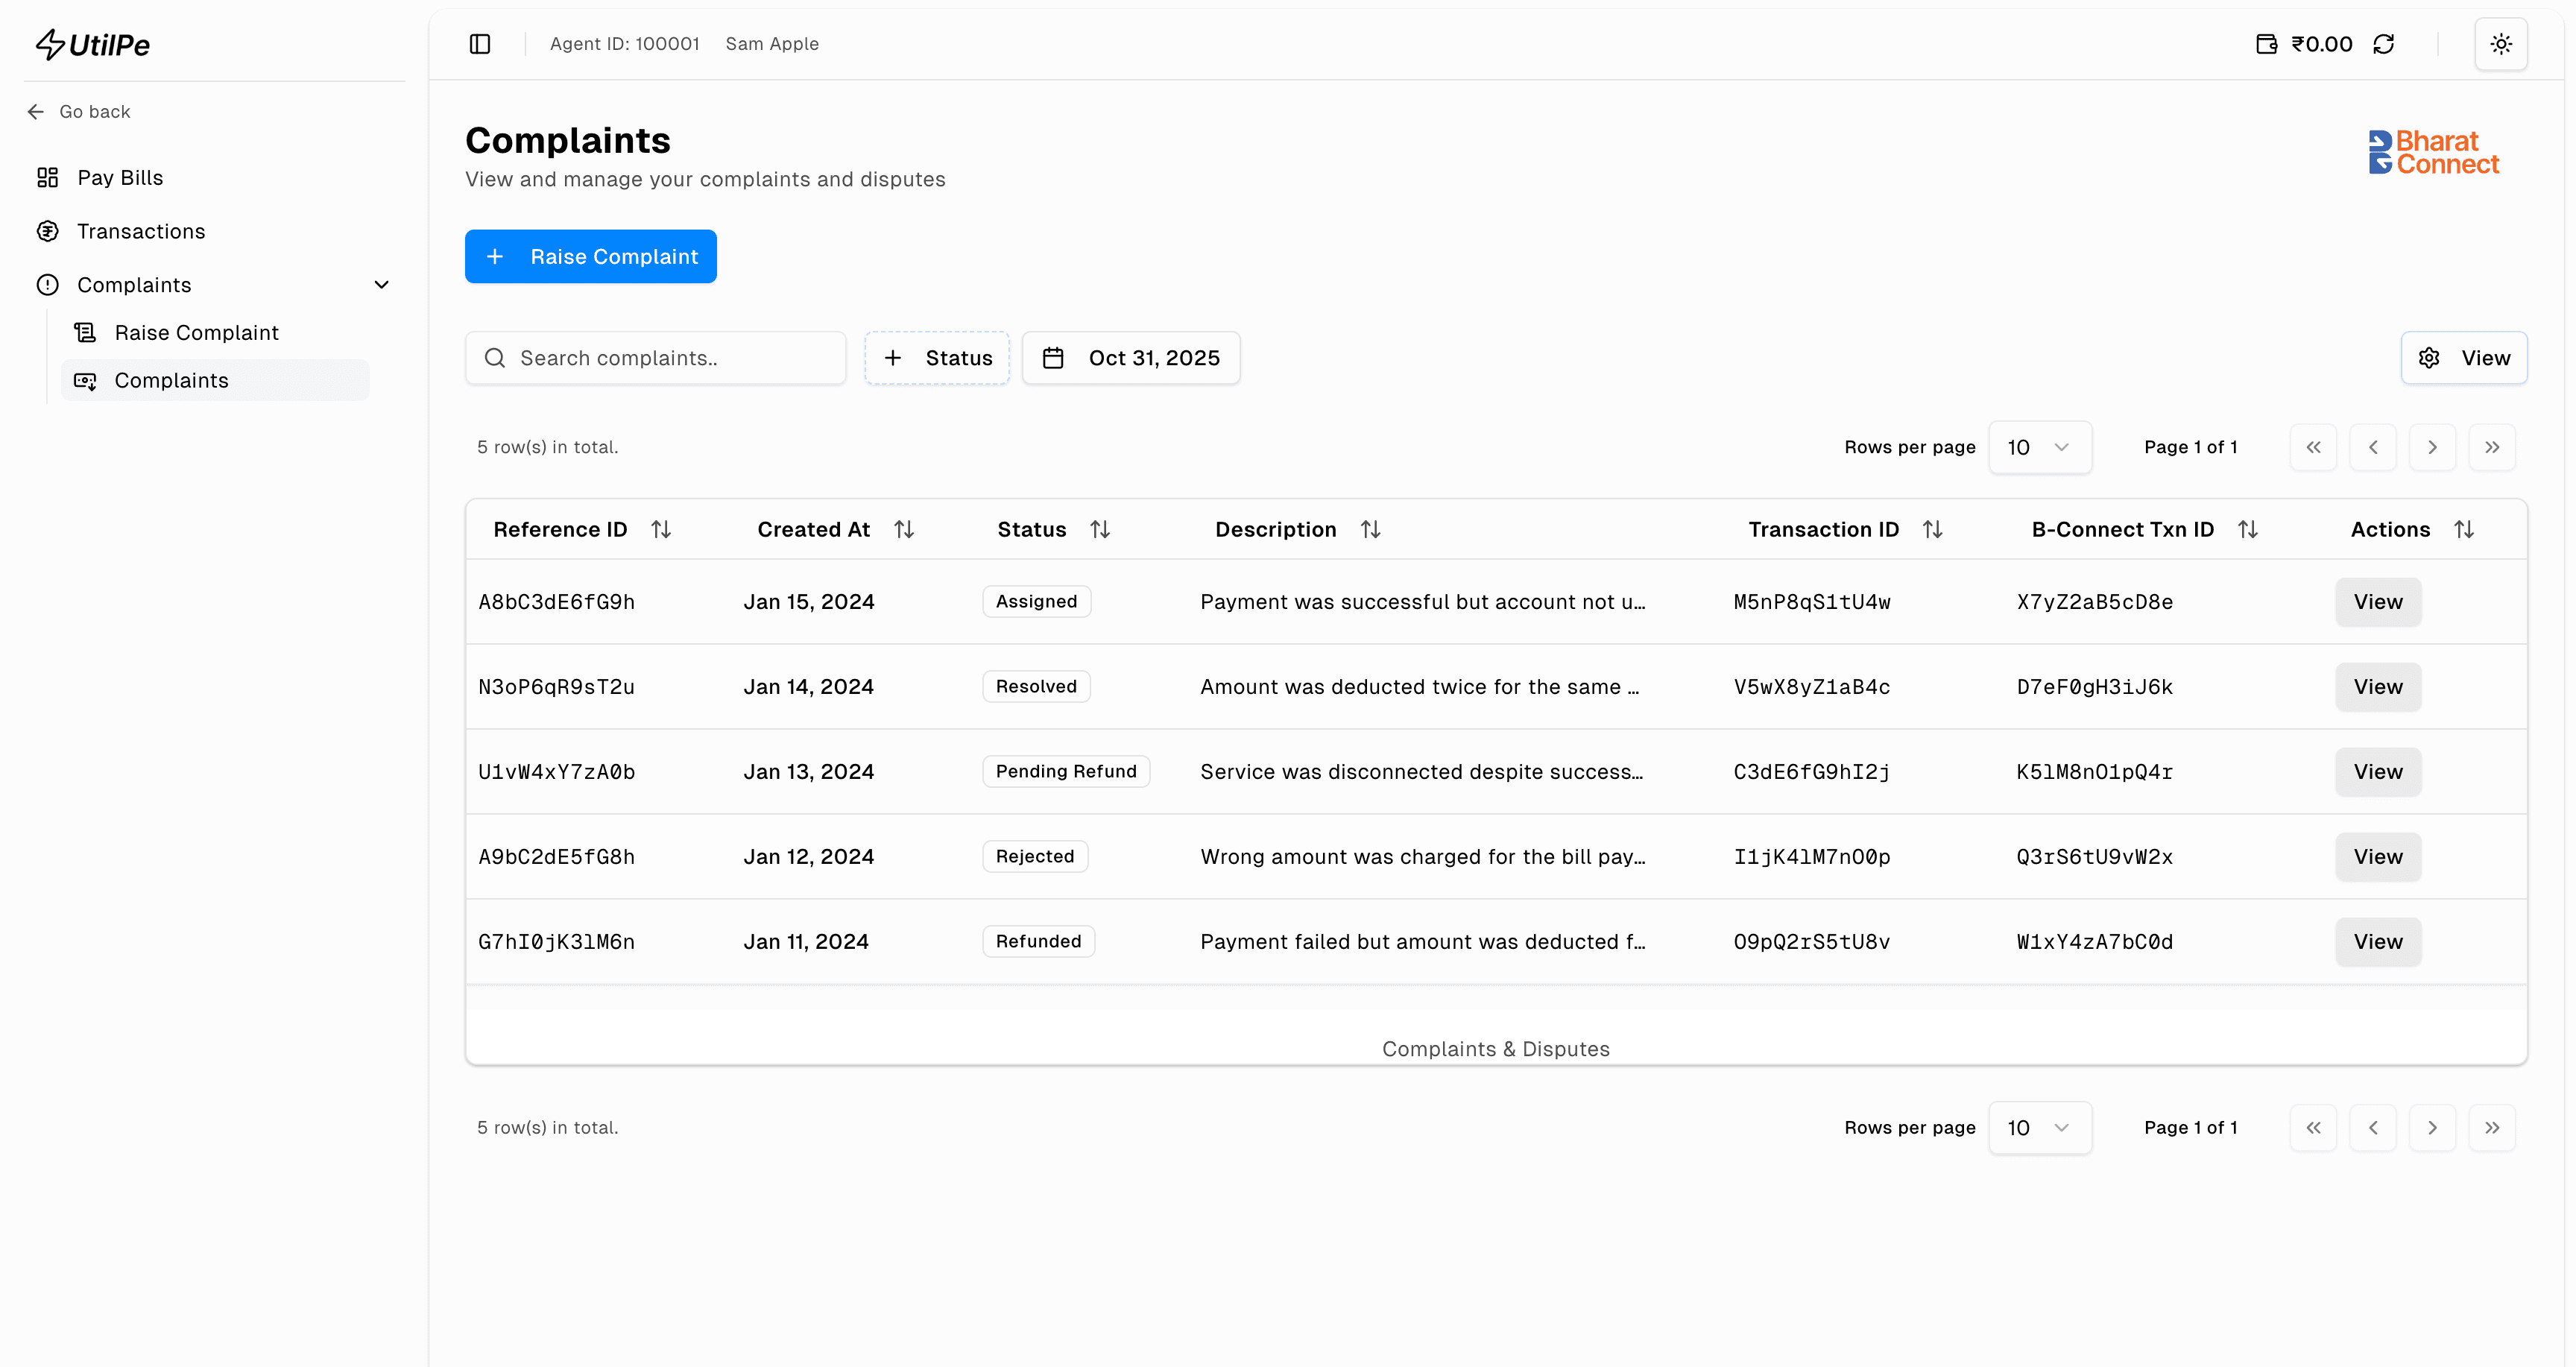Toggle the sidebar collapse icon
The width and height of the screenshot is (2576, 1367).
pyautogui.click(x=480, y=44)
